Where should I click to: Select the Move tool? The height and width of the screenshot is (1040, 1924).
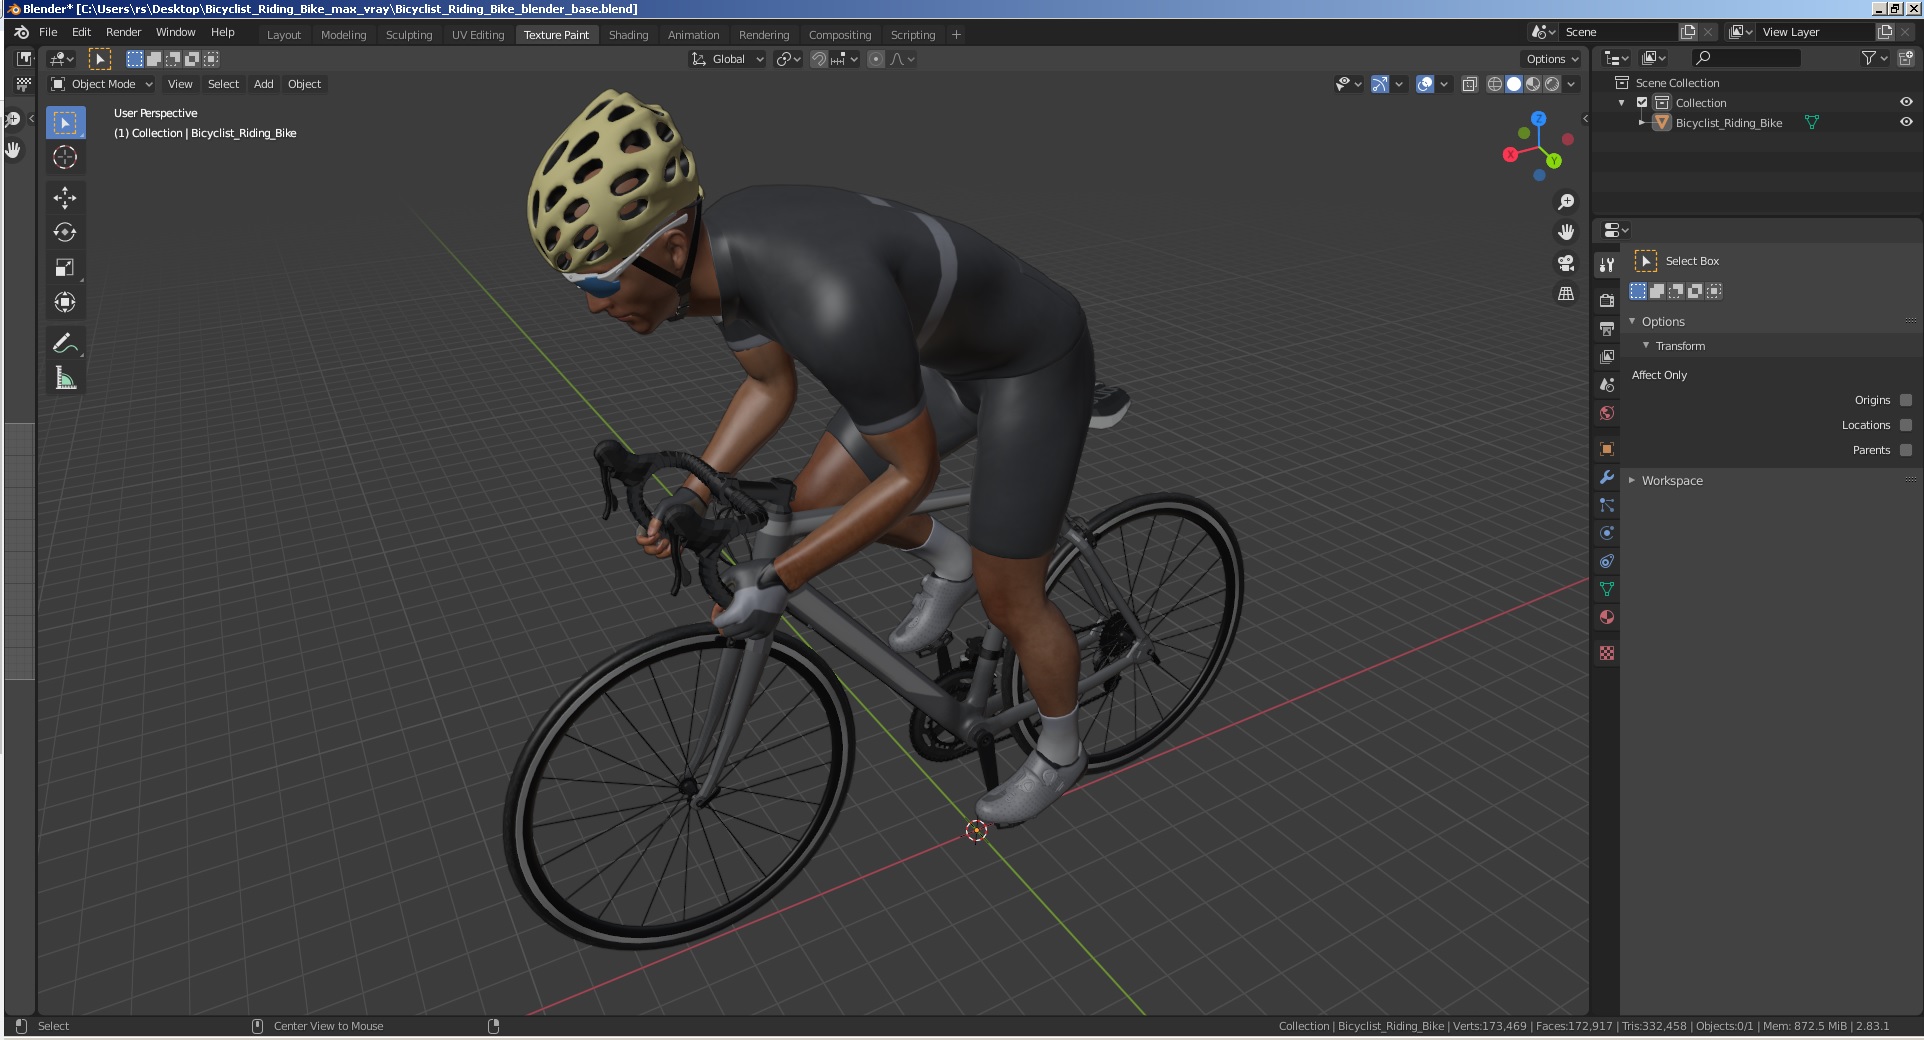[x=65, y=197]
